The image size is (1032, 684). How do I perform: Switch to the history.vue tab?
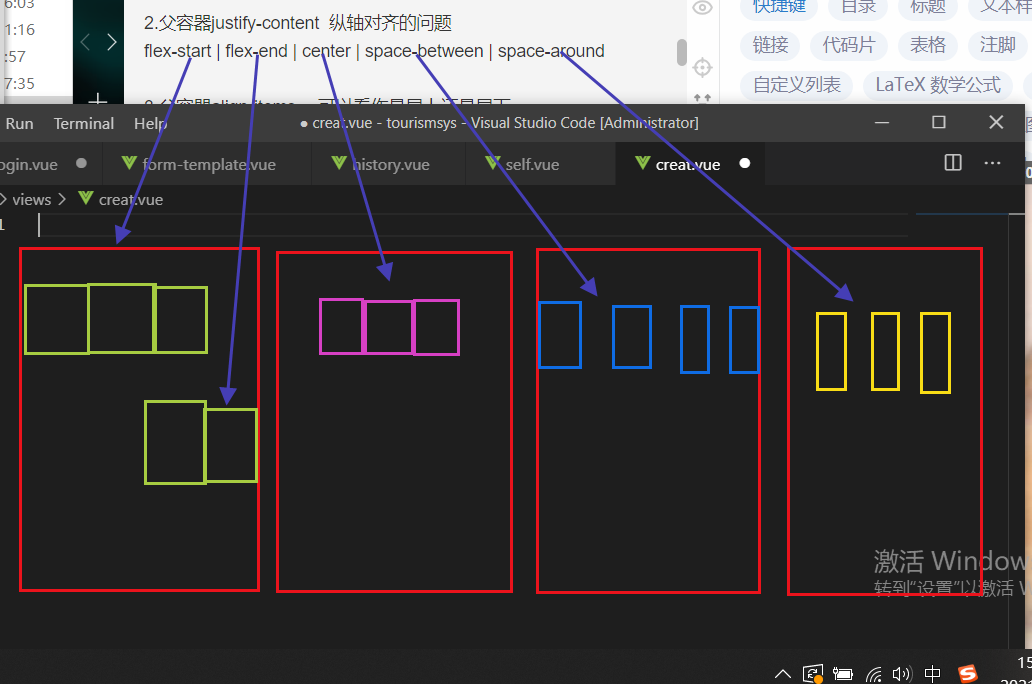pos(389,164)
